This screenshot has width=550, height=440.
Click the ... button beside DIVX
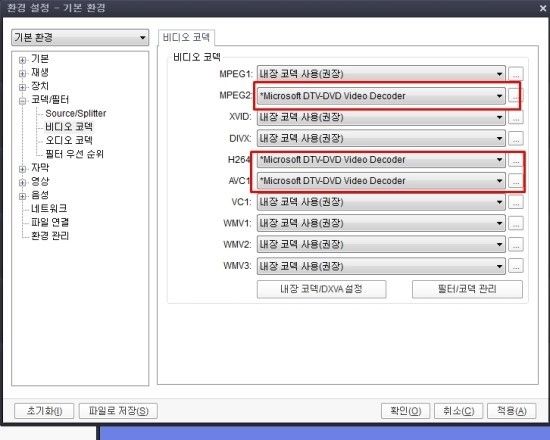(x=516, y=139)
